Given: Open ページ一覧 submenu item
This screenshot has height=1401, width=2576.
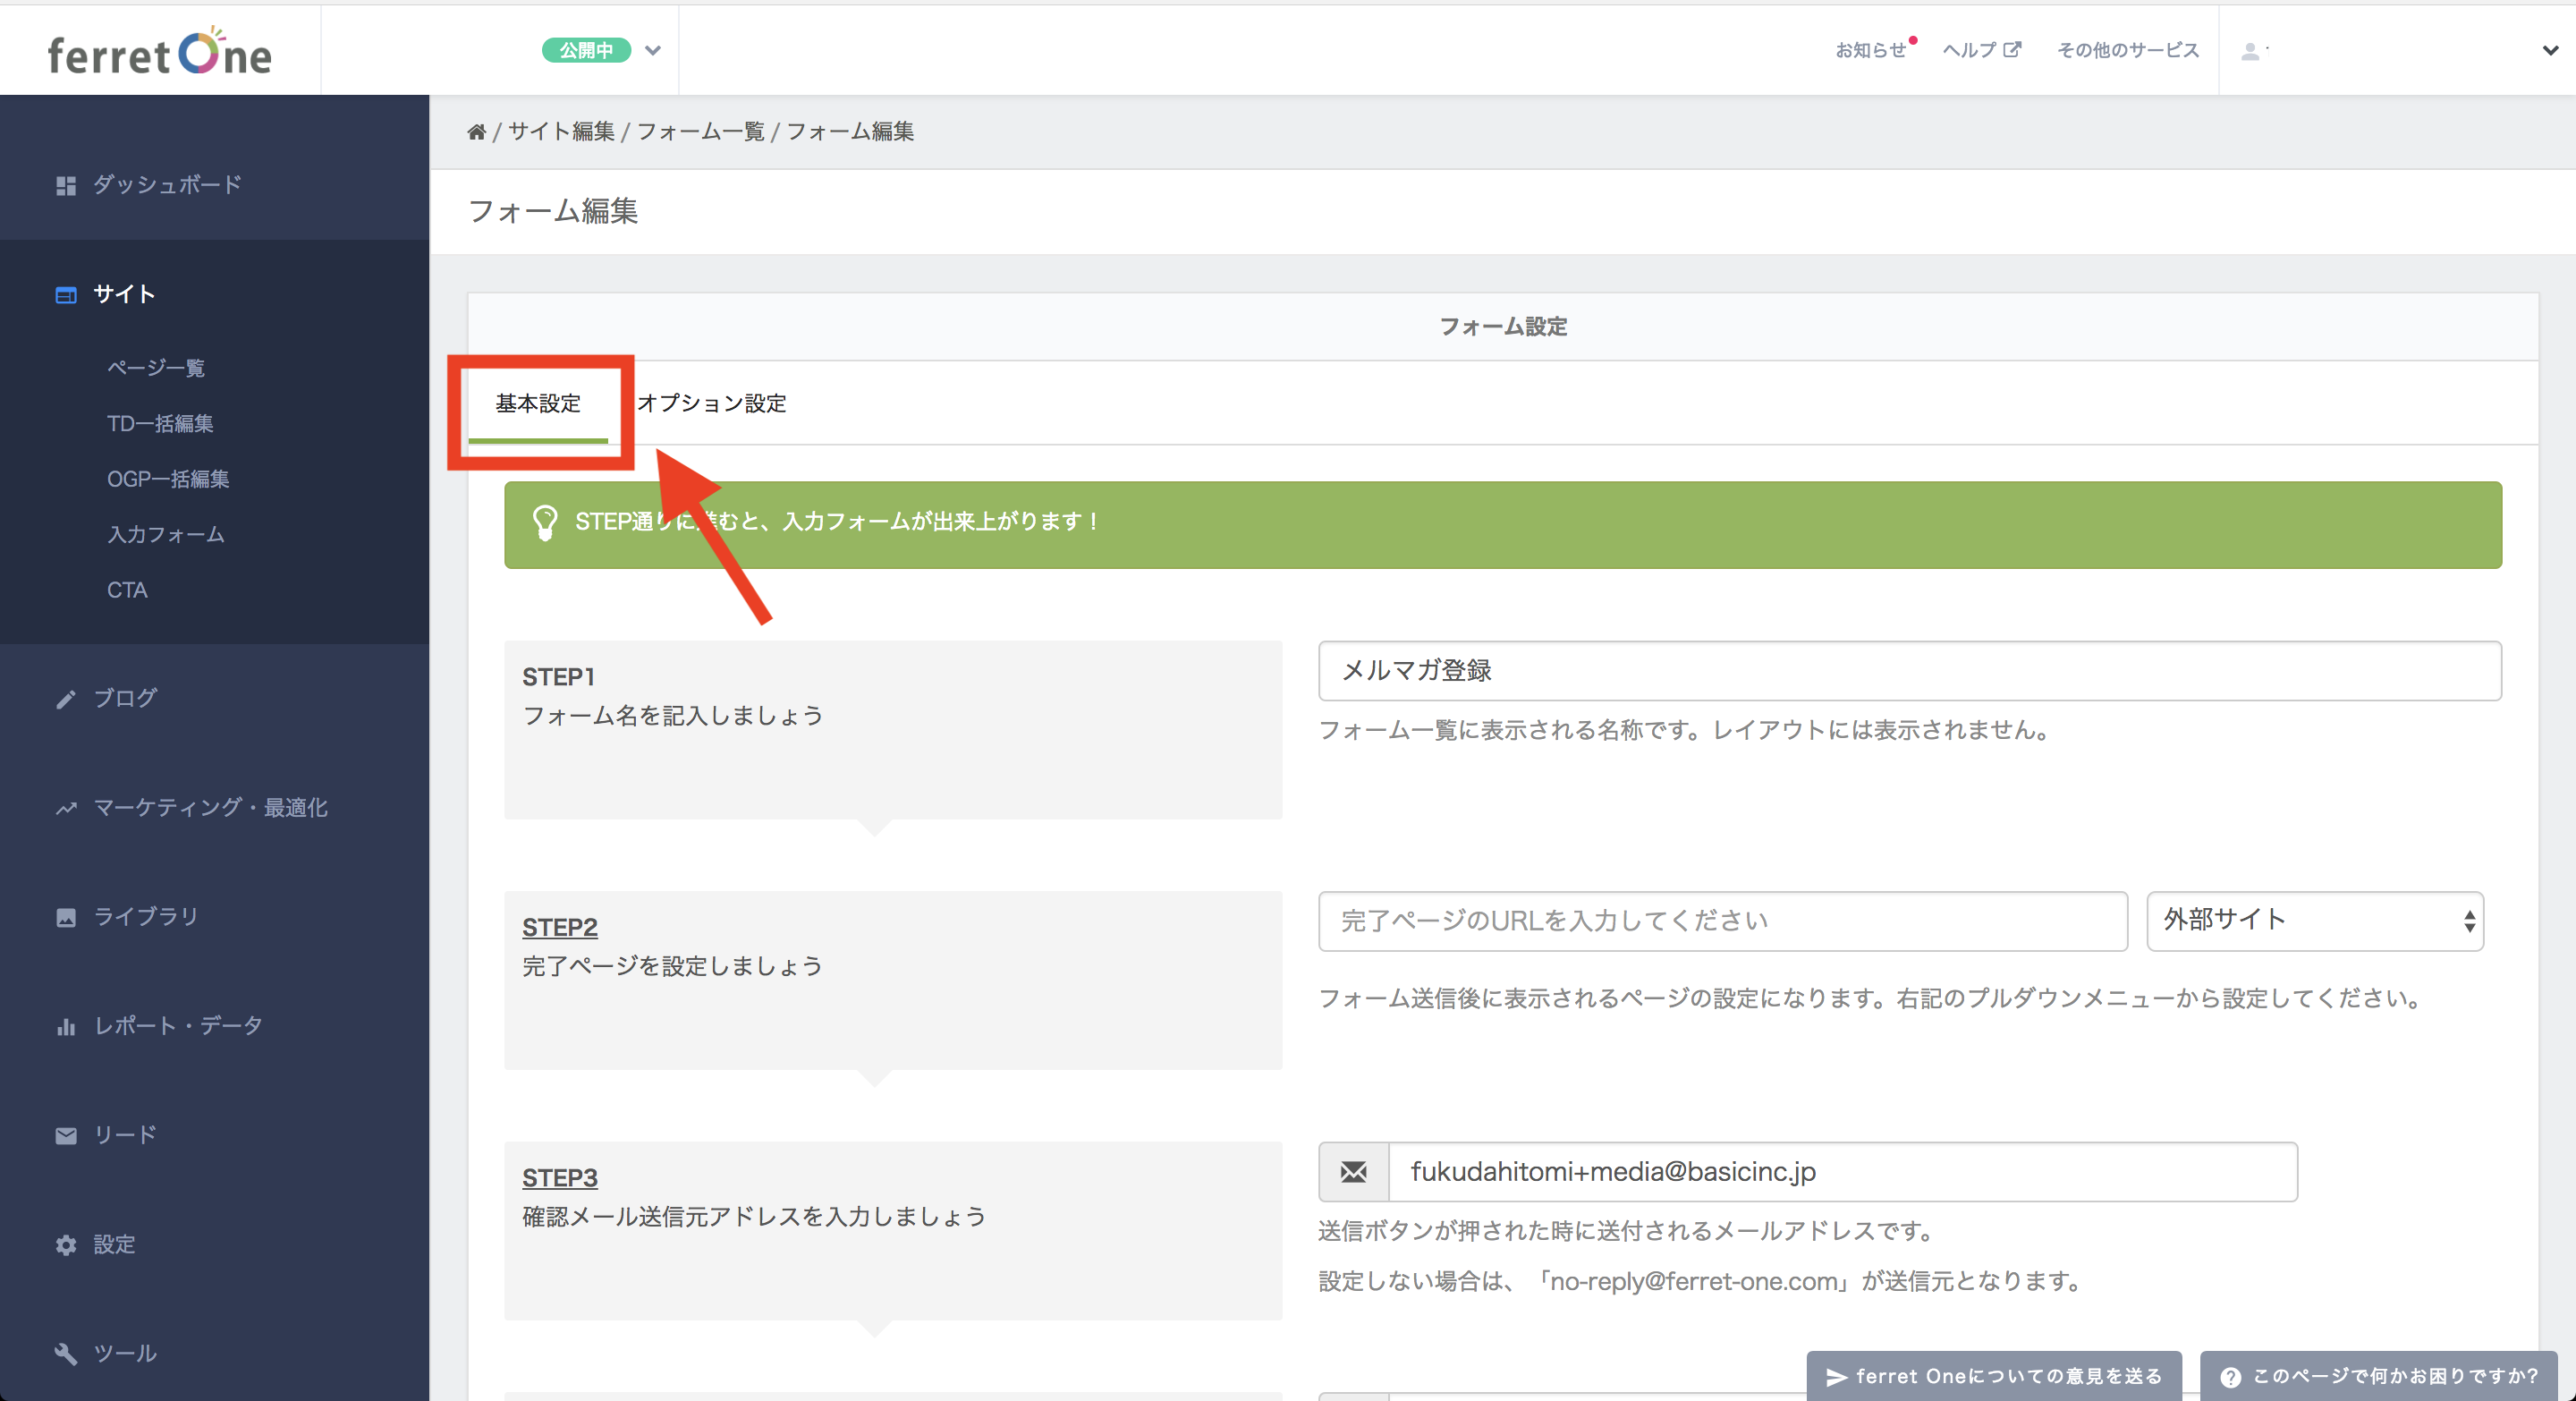Looking at the screenshot, I should [156, 368].
